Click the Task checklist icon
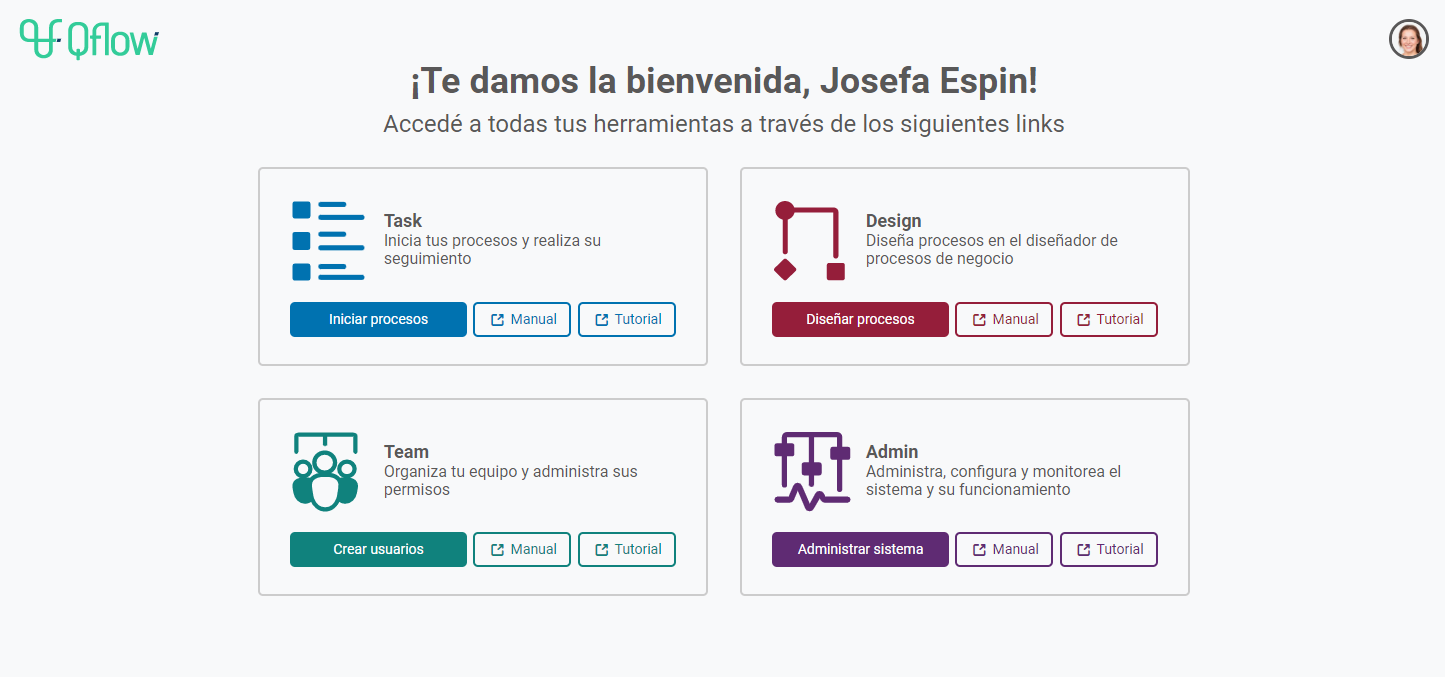 click(328, 241)
